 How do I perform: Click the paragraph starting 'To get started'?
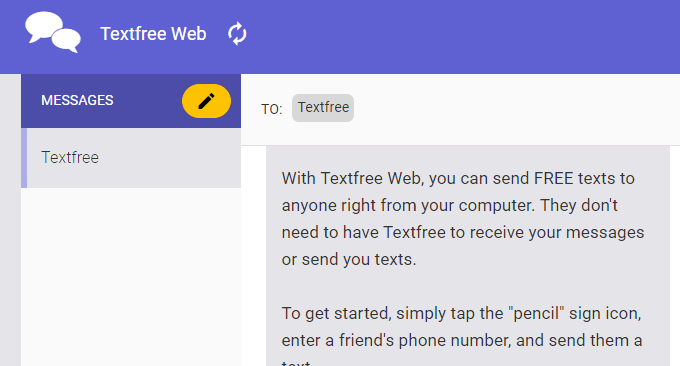coord(462,336)
